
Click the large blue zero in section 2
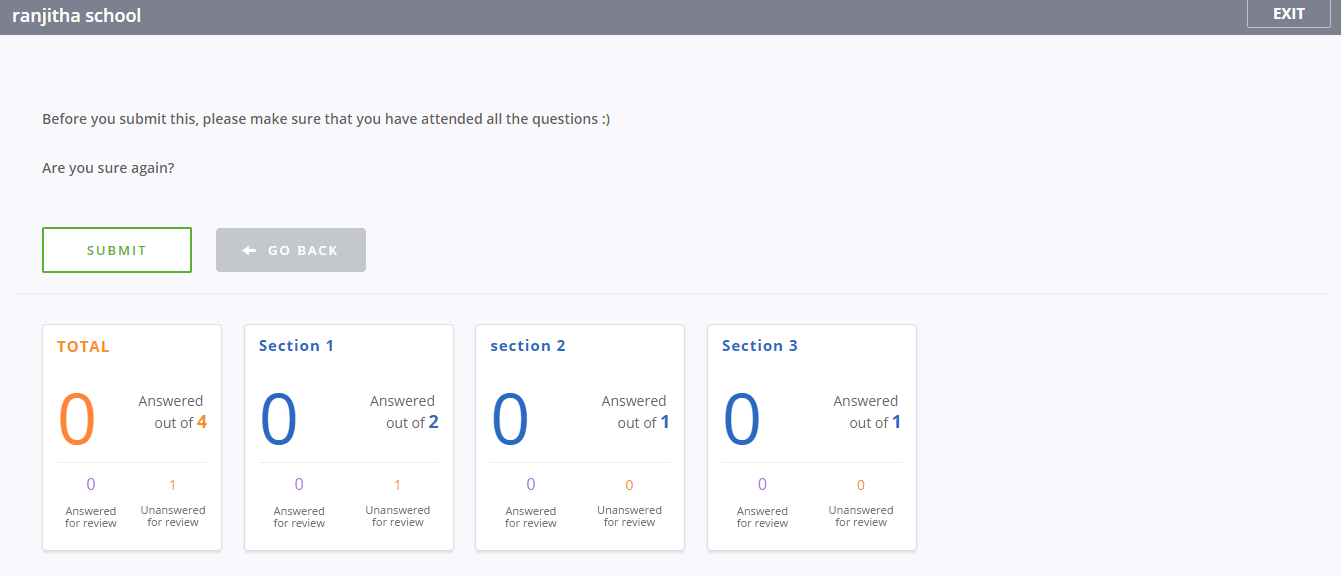tap(510, 420)
